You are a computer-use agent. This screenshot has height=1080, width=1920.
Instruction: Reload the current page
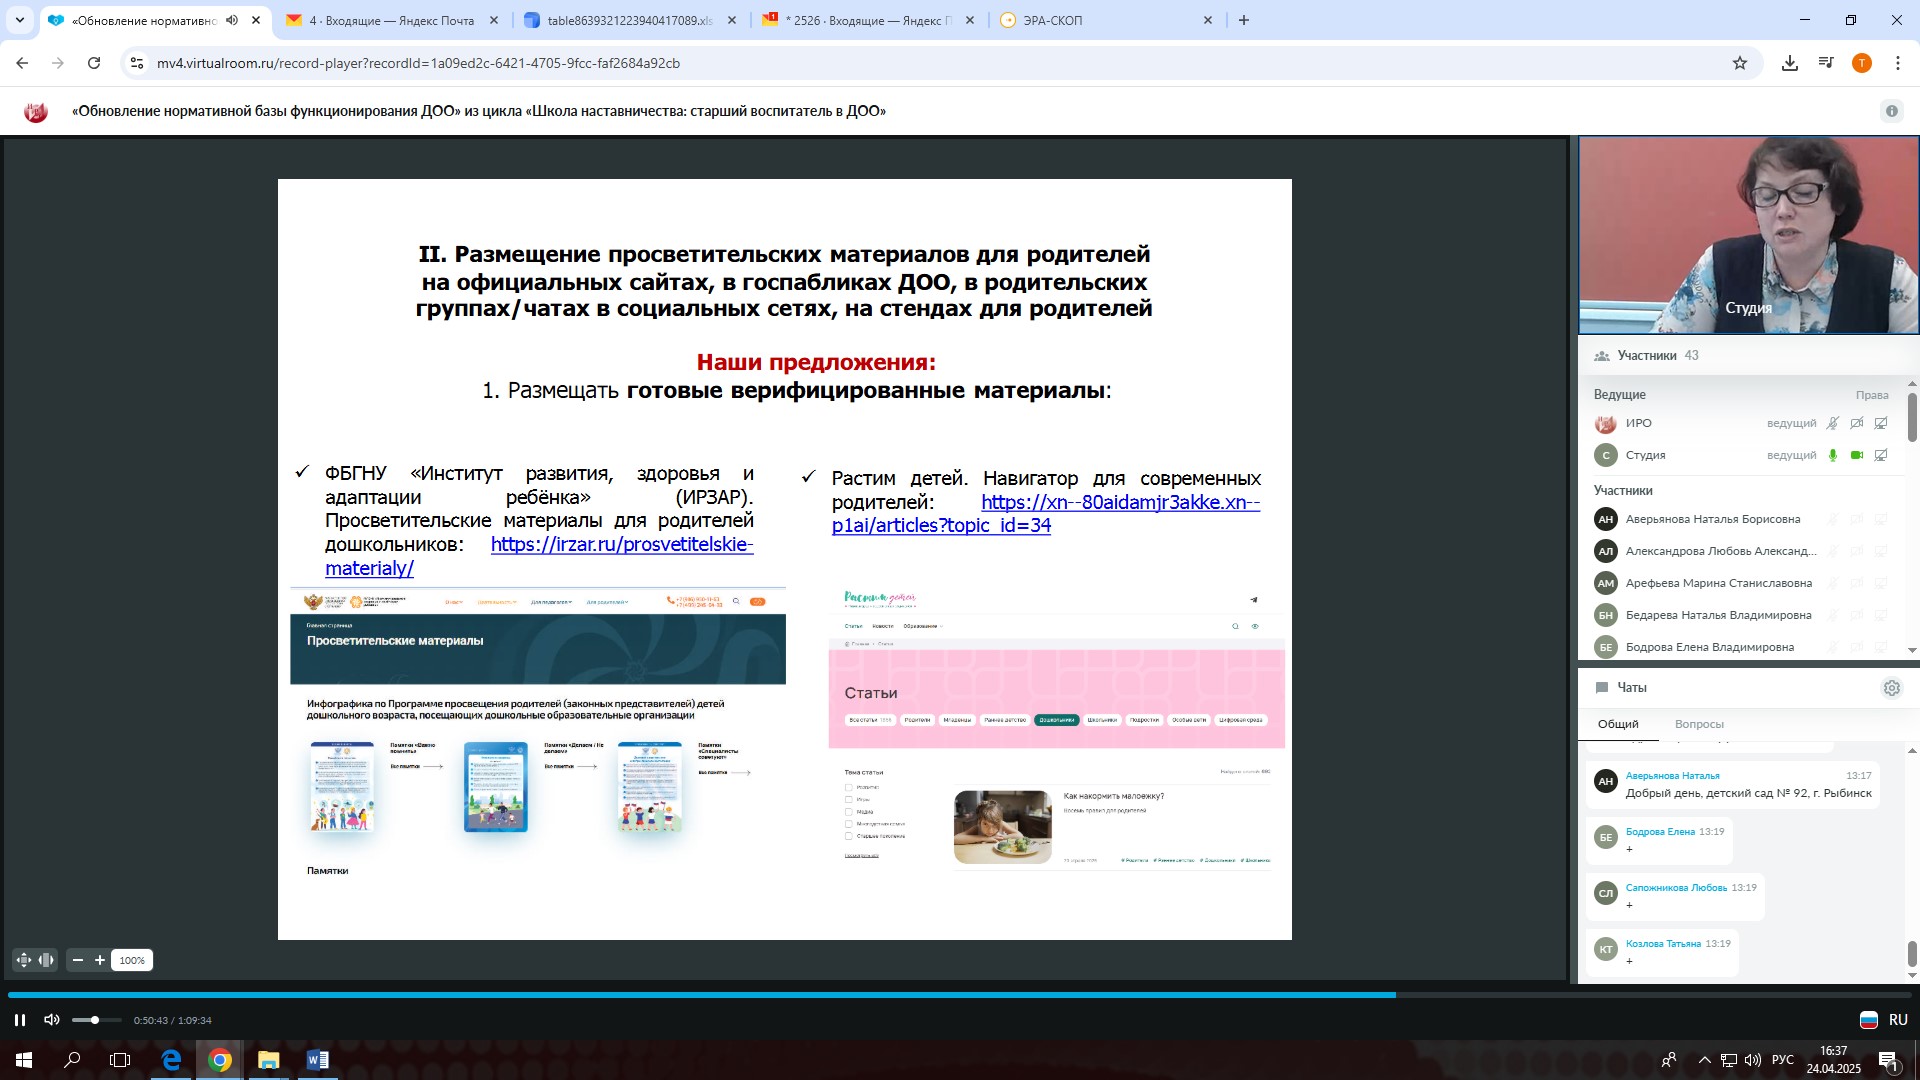pos(94,63)
